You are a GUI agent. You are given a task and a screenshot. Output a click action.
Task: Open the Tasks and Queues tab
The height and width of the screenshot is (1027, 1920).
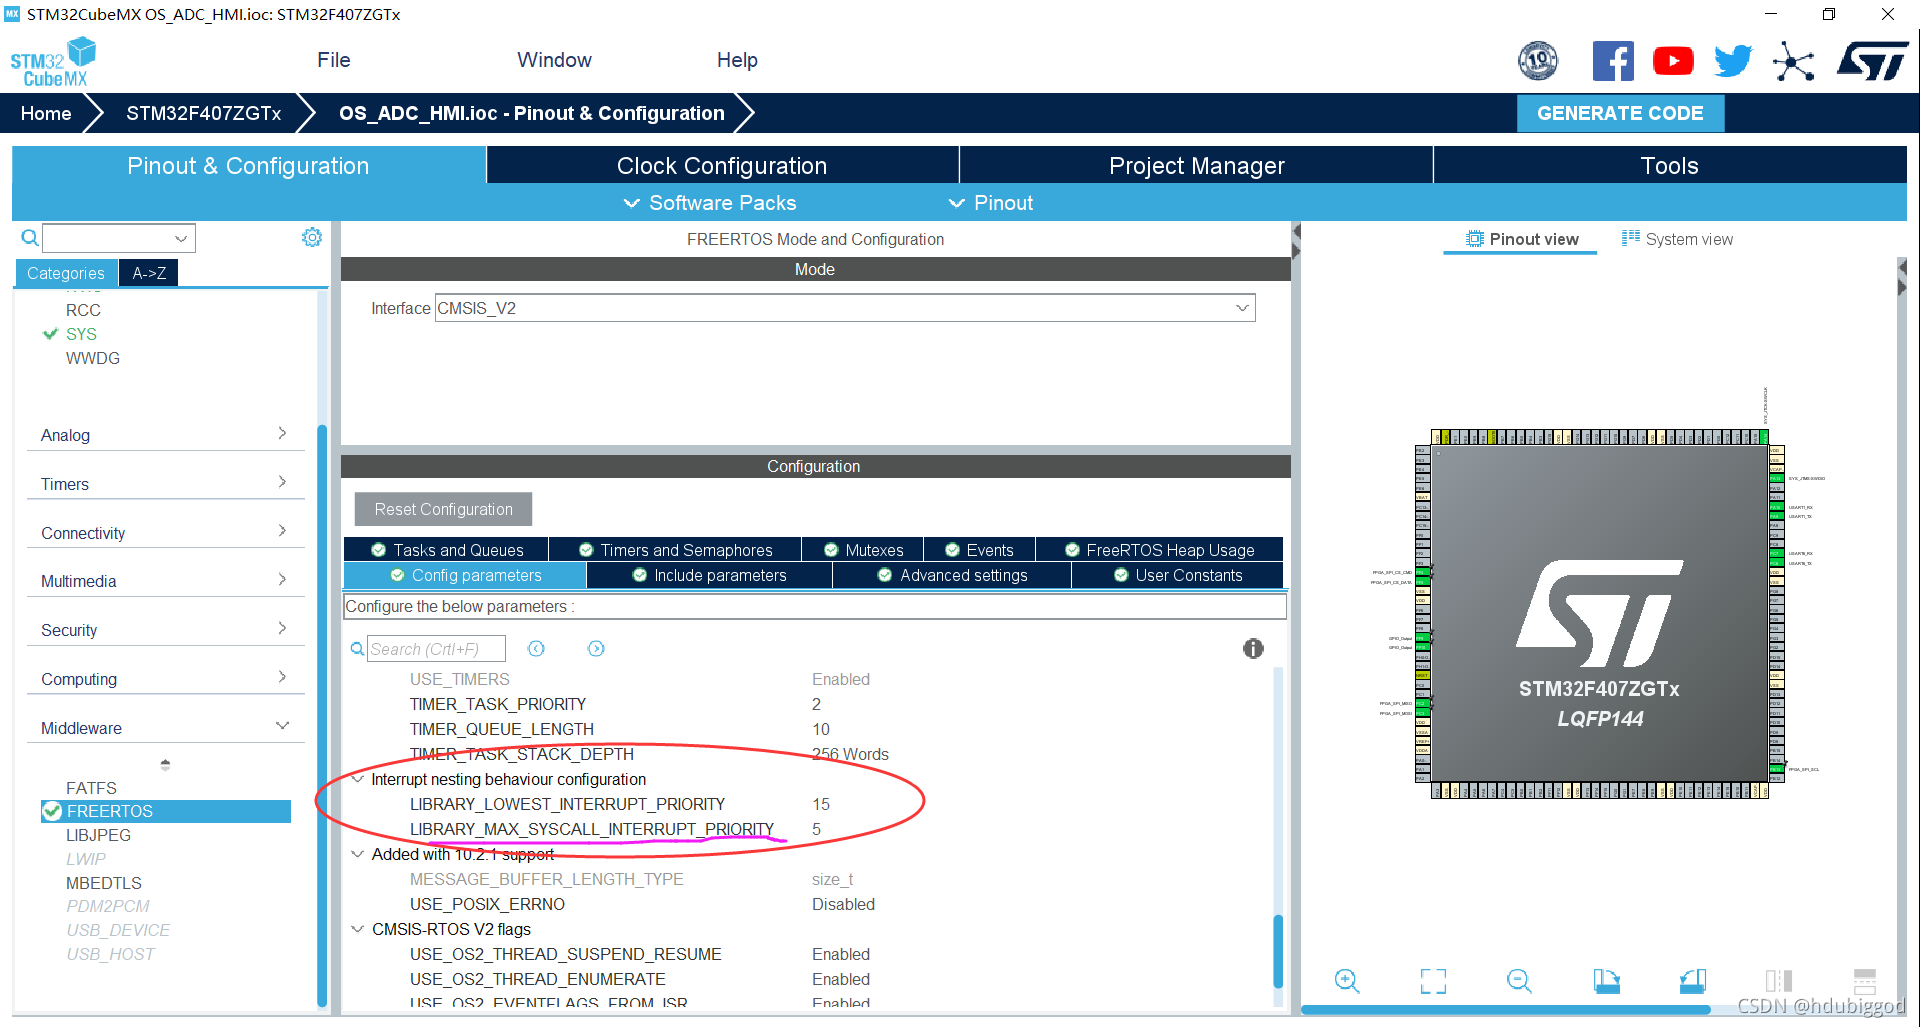tap(447, 550)
